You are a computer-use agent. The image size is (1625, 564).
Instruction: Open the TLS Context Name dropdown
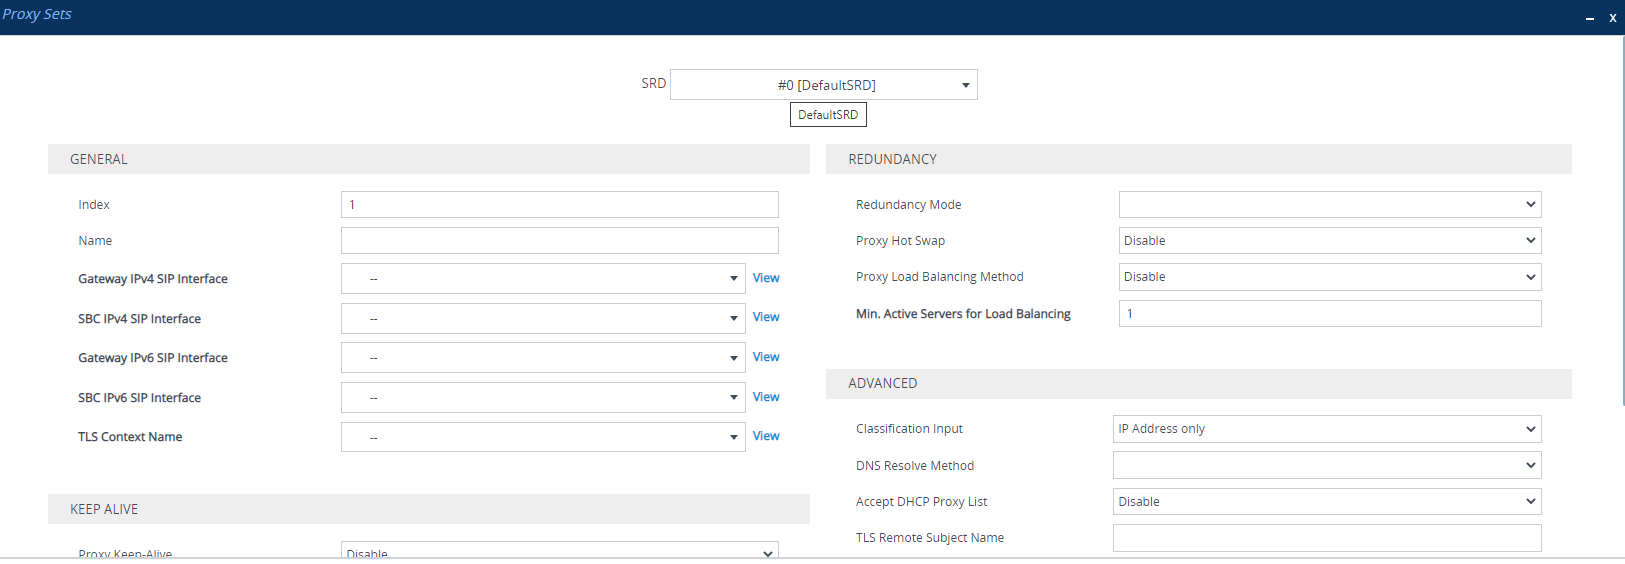pyautogui.click(x=542, y=437)
